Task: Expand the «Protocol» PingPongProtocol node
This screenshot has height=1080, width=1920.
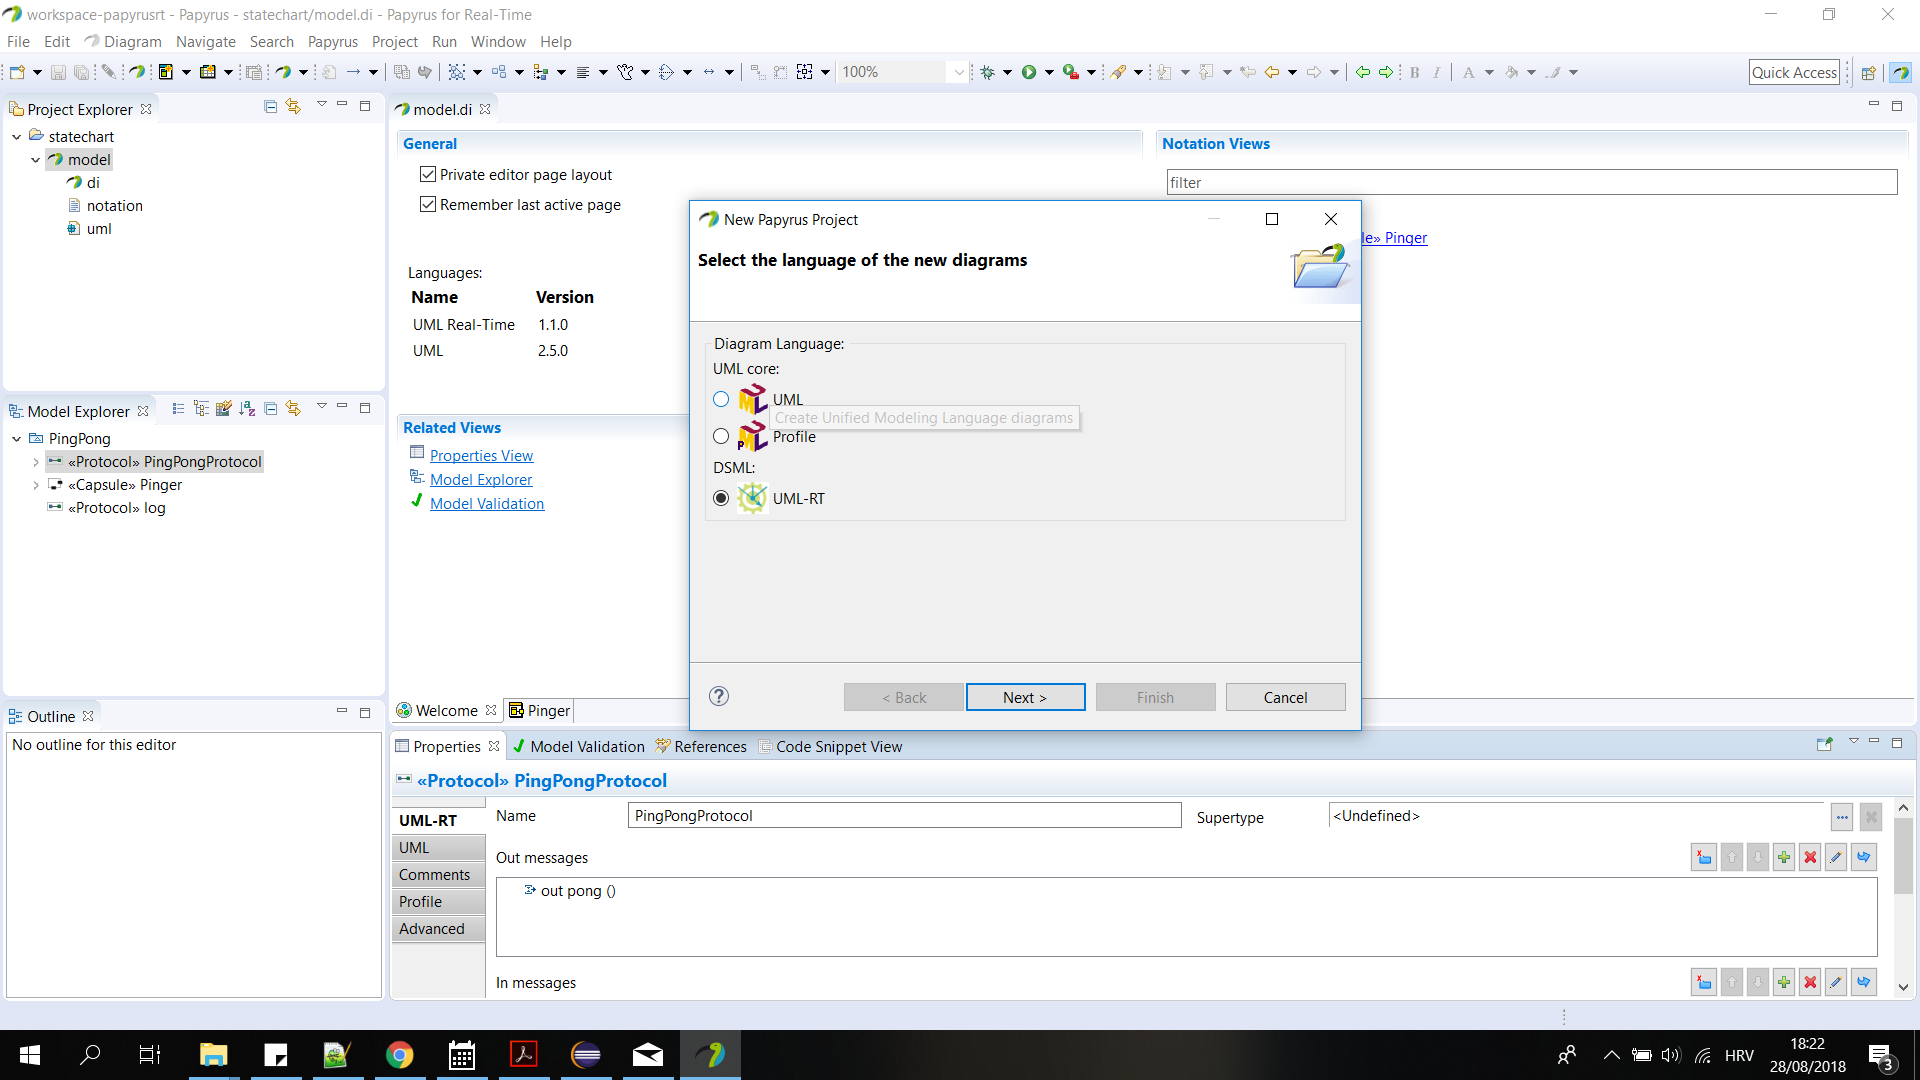Action: click(x=36, y=461)
